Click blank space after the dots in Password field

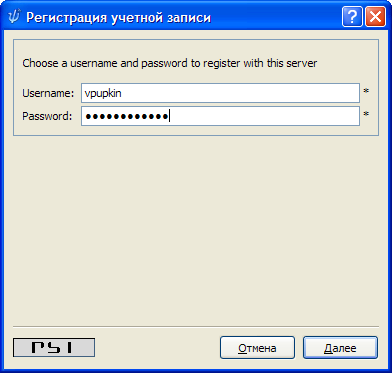click(265, 116)
